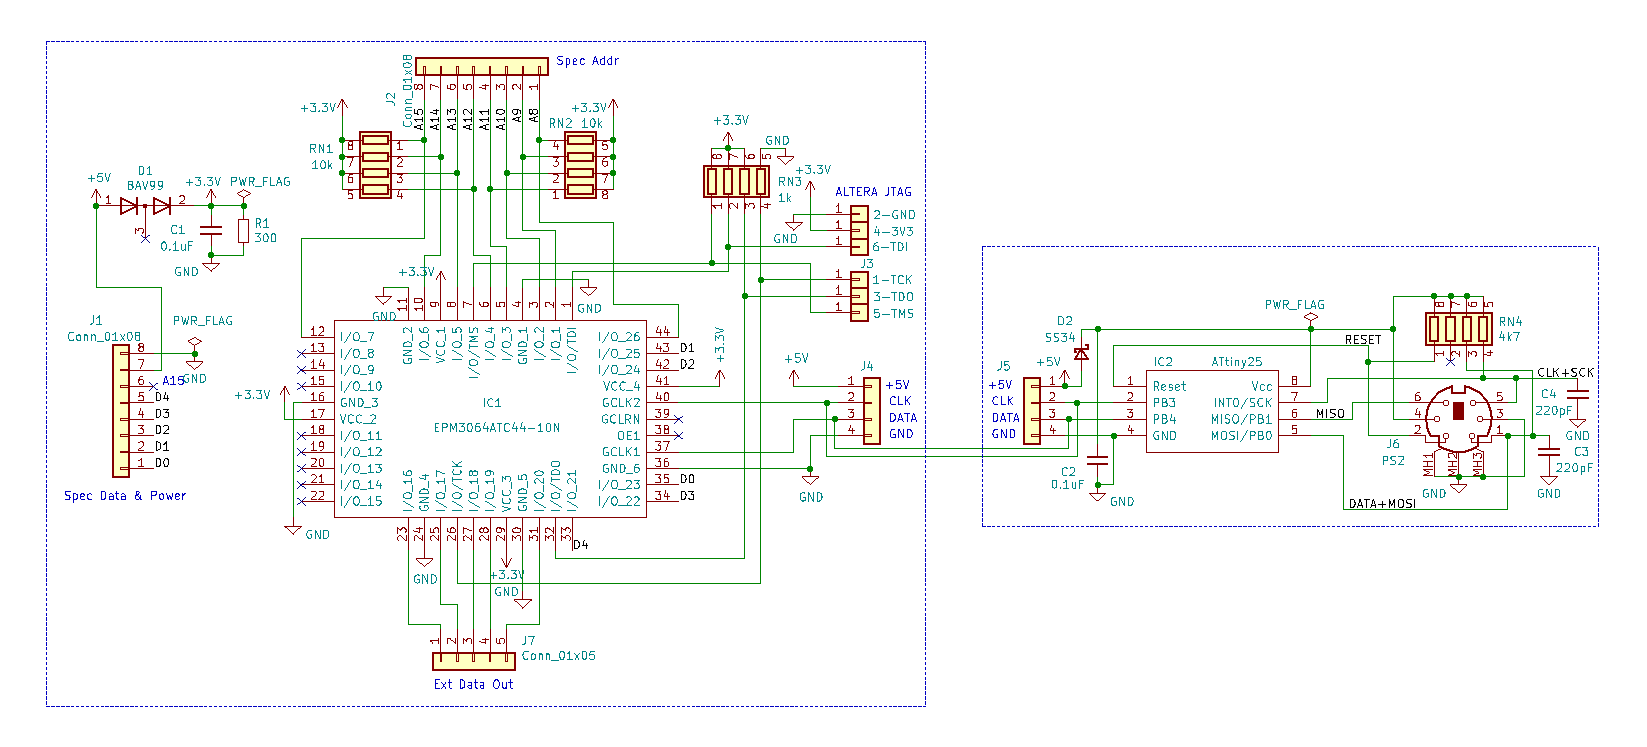Click the 'Ext Data Out' annotation text
1647x747 pixels.
click(x=474, y=685)
